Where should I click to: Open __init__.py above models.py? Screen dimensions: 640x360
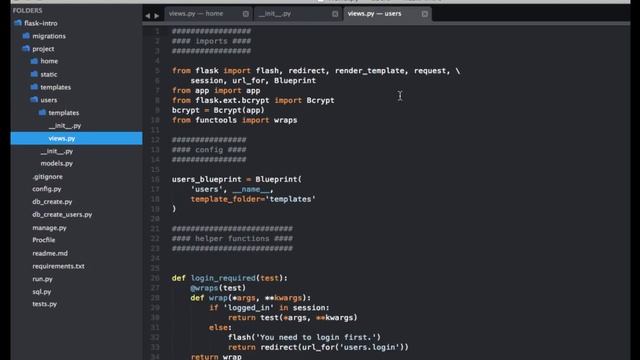pos(57,151)
